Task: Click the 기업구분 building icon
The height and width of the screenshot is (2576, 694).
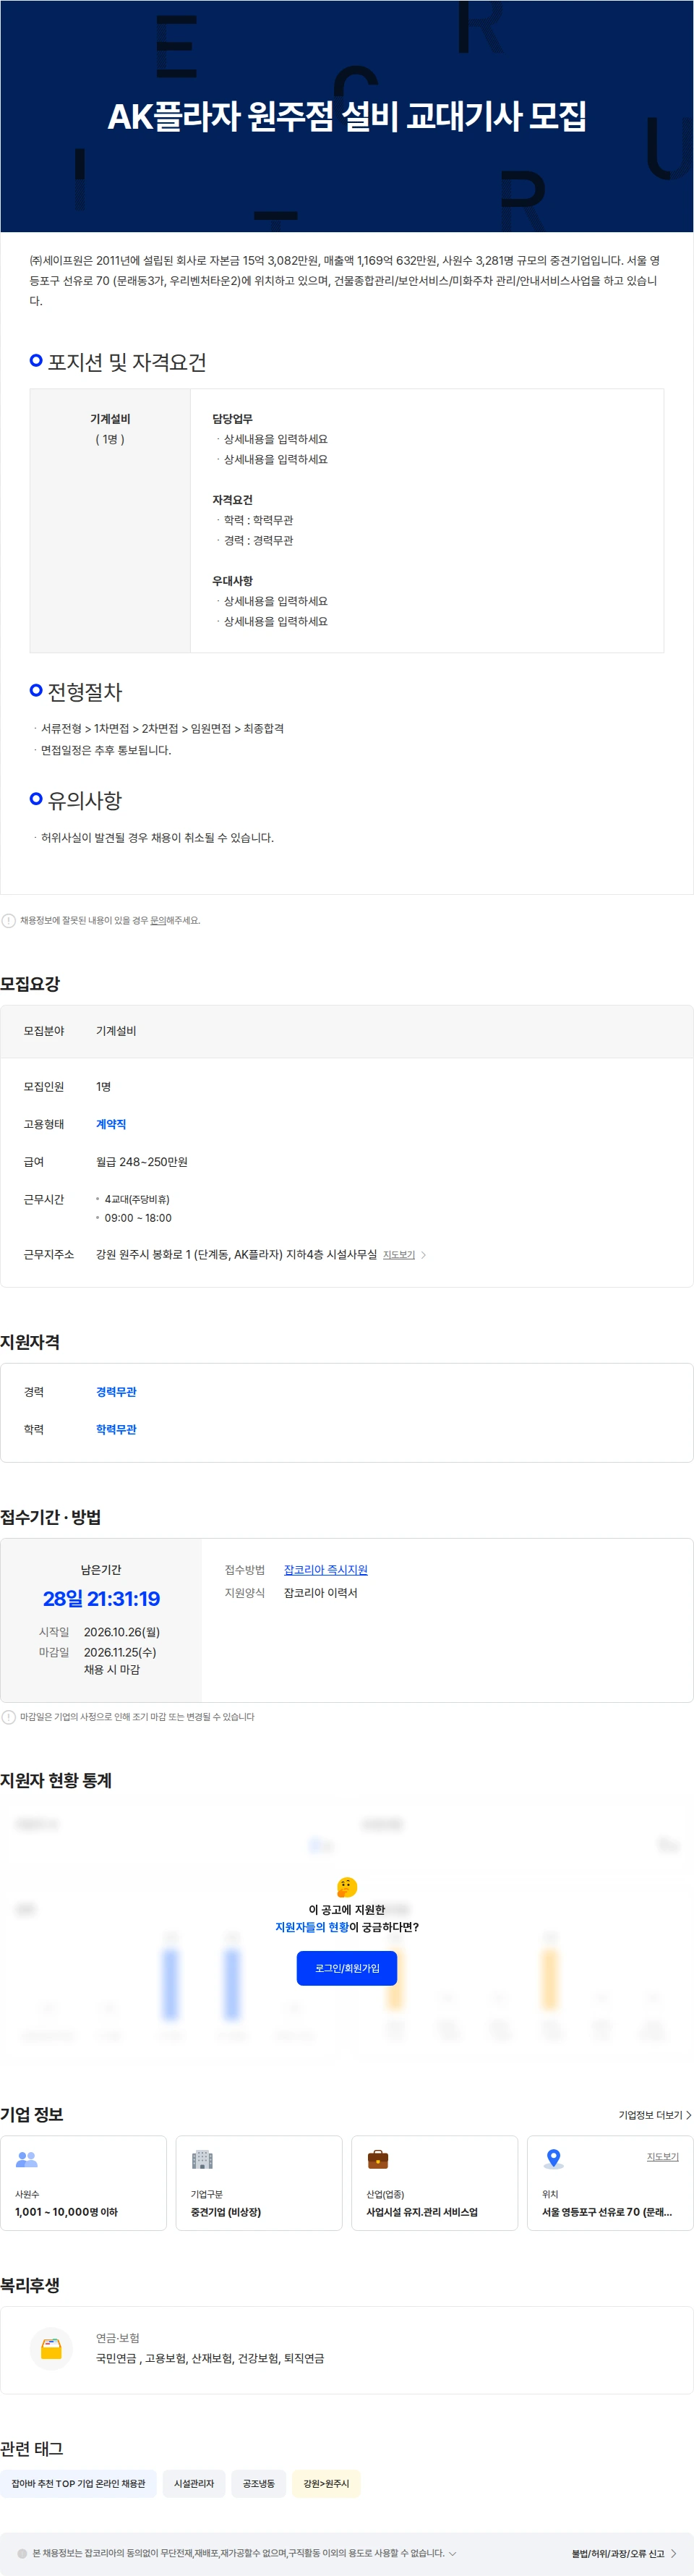Action: (202, 2159)
